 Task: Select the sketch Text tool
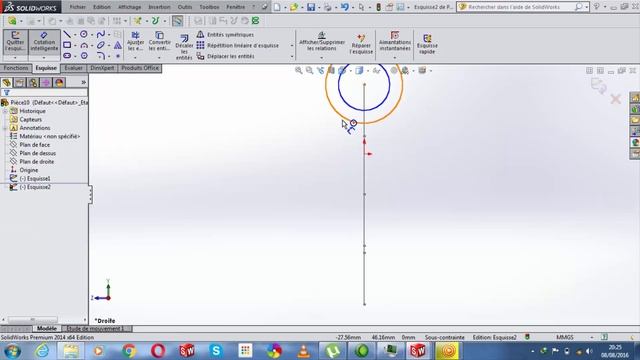click(x=118, y=45)
